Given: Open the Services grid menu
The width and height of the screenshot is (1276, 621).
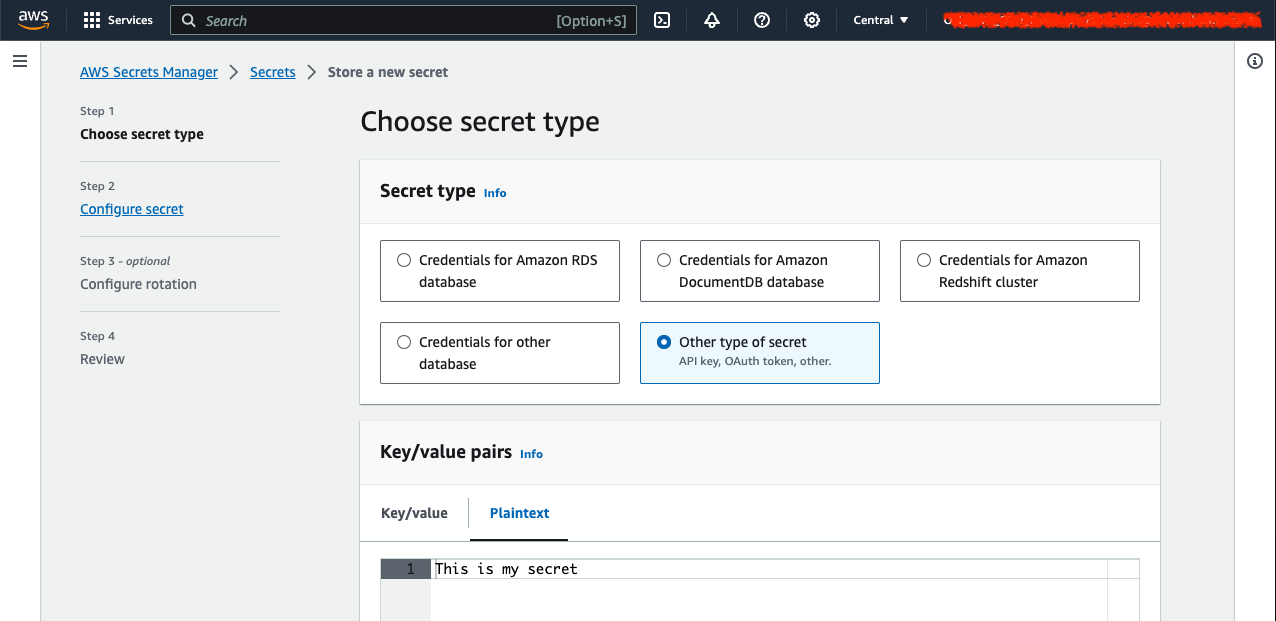Looking at the screenshot, I should click(x=118, y=20).
